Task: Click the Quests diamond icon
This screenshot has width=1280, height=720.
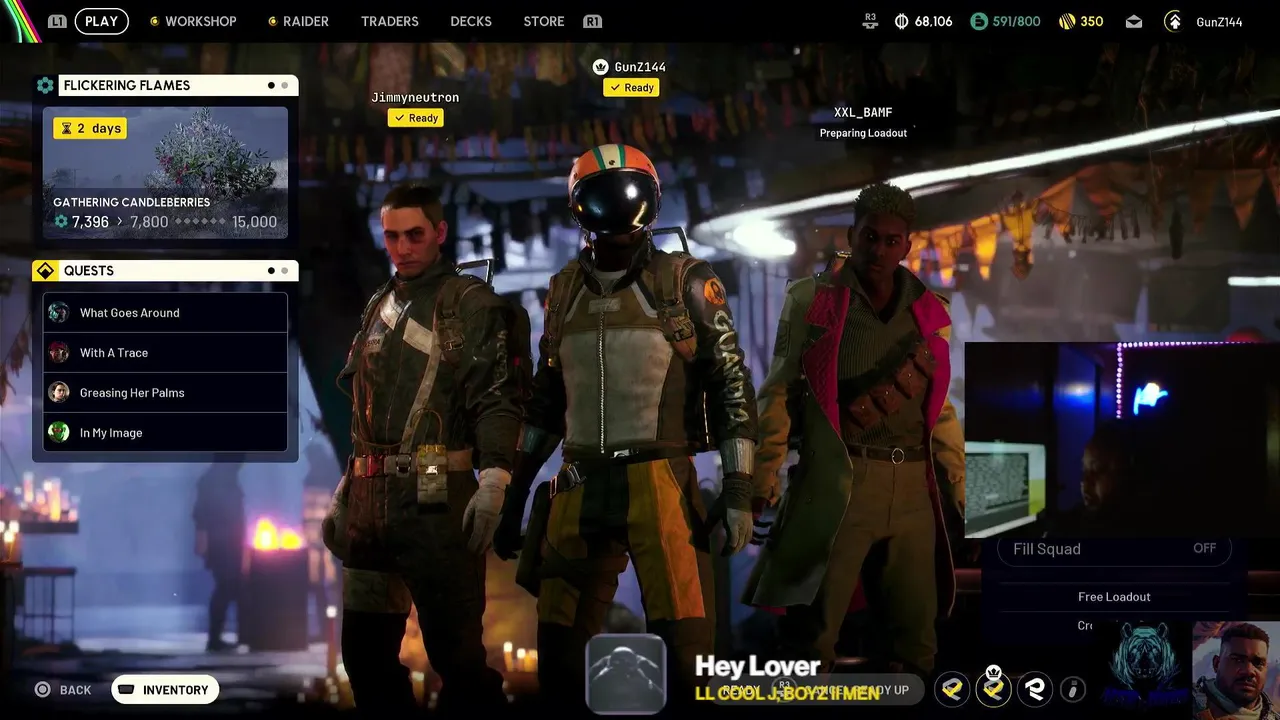Action: (x=45, y=271)
